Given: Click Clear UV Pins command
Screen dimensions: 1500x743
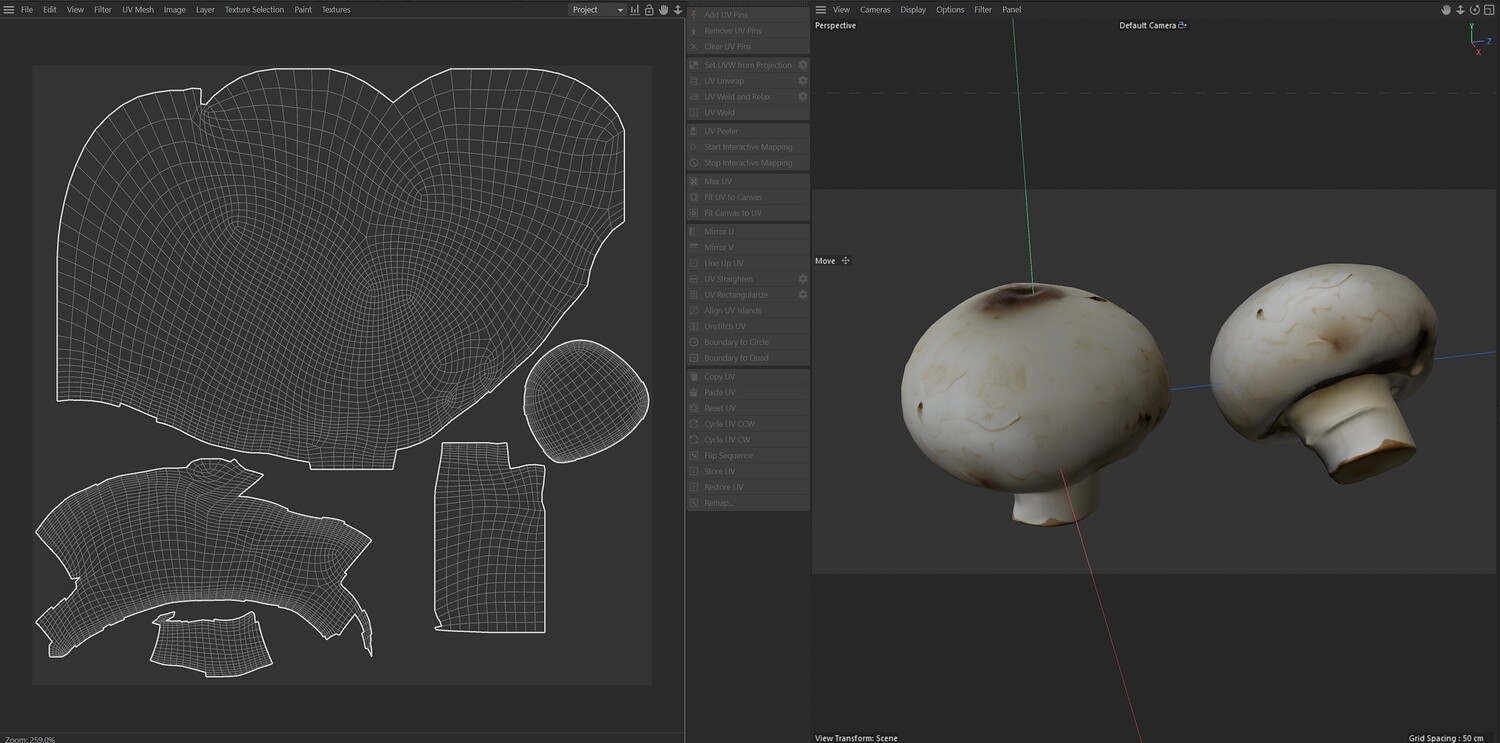Looking at the screenshot, I should 748,47.
